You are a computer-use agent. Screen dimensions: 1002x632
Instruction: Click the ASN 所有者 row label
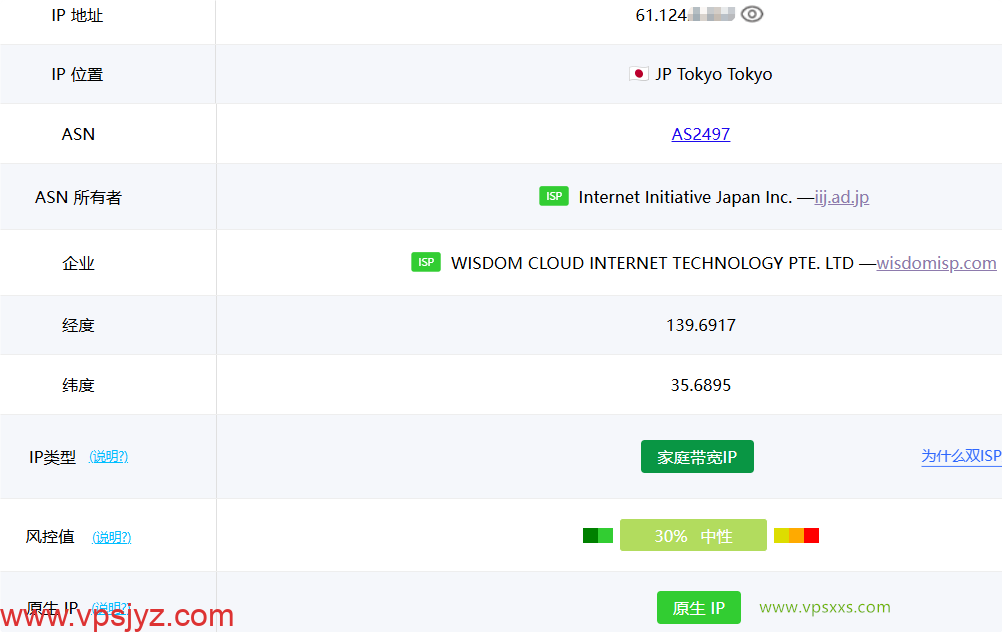tap(78, 197)
